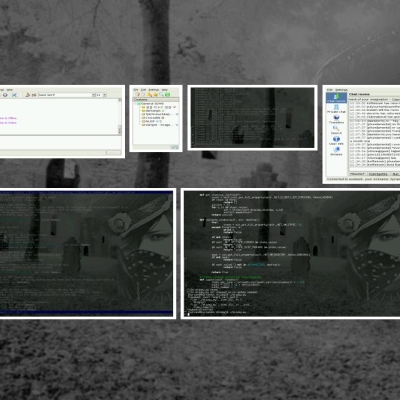
Task: Click the Send button in chat window
Action: [113, 153]
